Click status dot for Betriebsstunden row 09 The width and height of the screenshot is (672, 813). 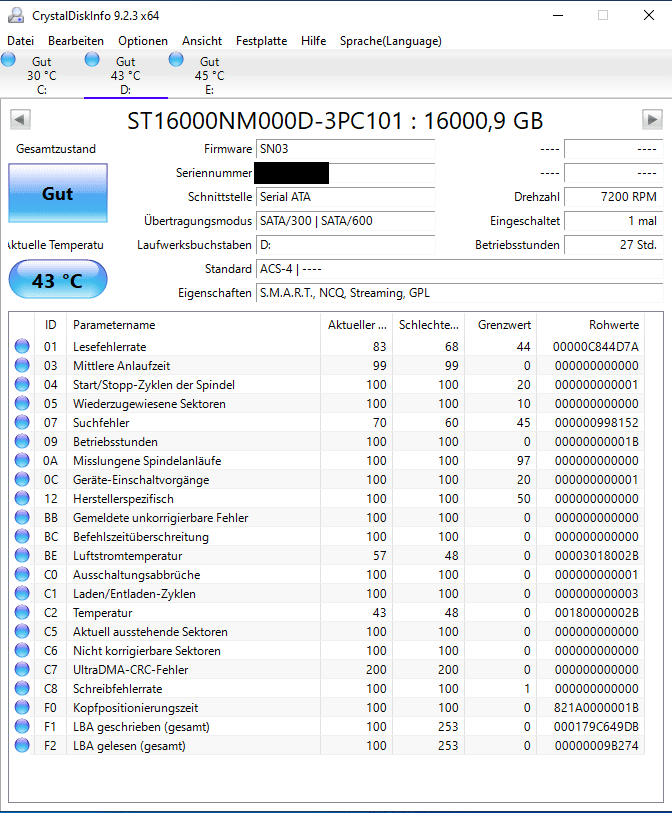click(22, 441)
